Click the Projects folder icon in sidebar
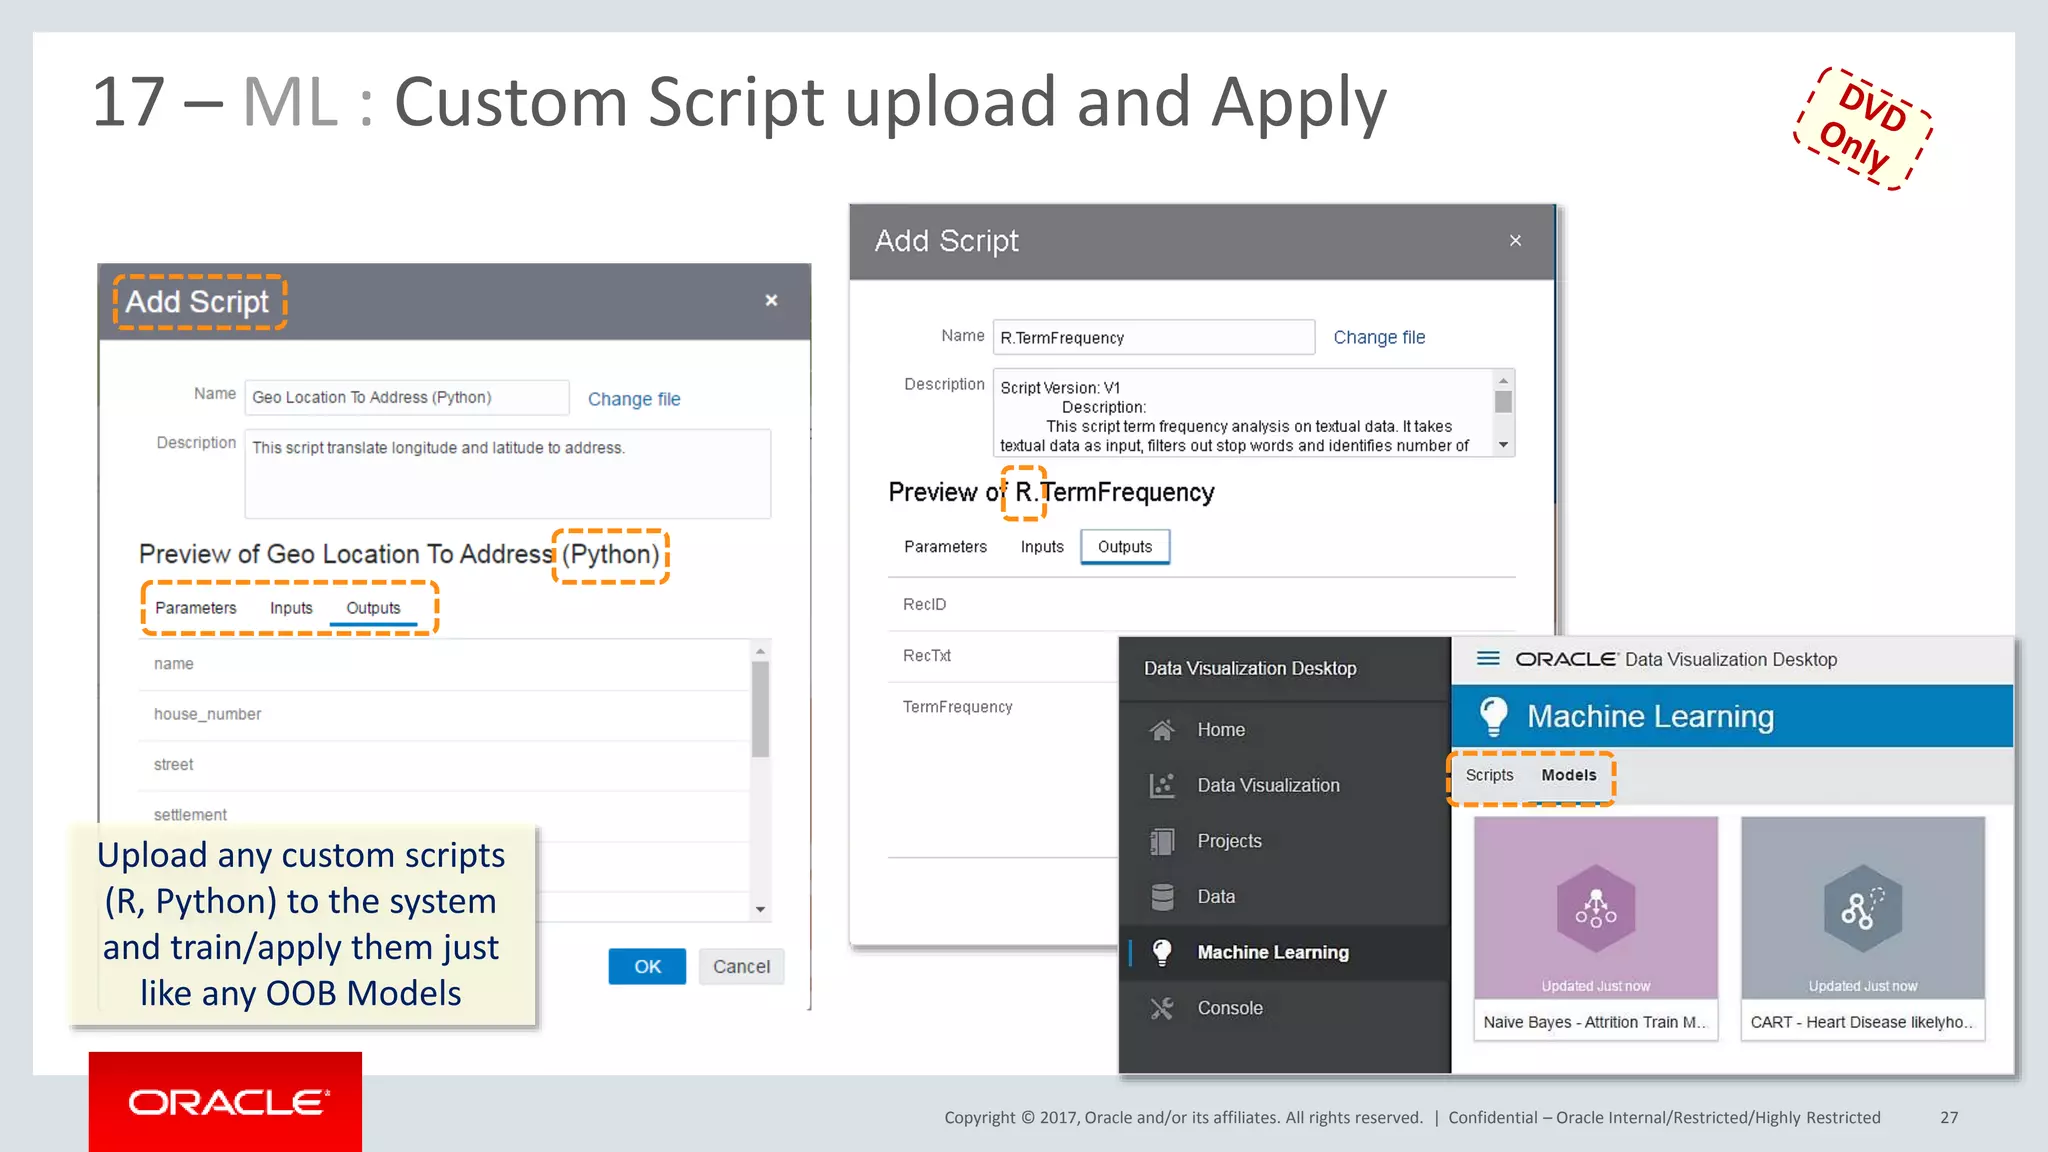2048x1152 pixels. (x=1161, y=841)
